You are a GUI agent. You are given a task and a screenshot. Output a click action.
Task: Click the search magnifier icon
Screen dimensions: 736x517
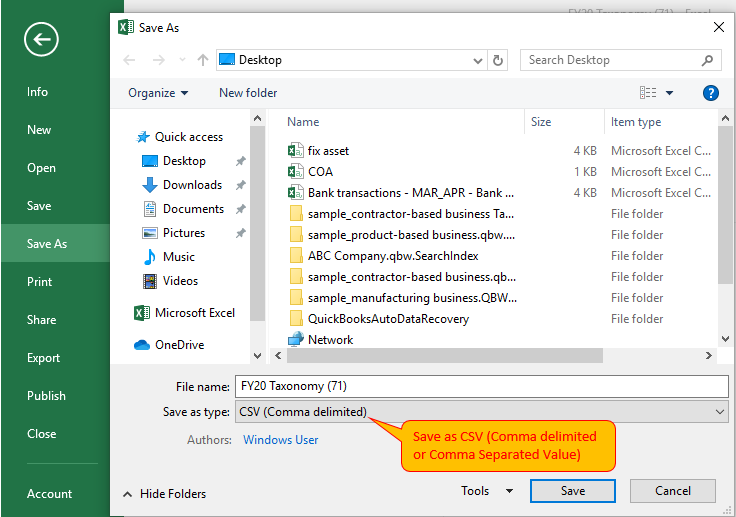coord(707,60)
